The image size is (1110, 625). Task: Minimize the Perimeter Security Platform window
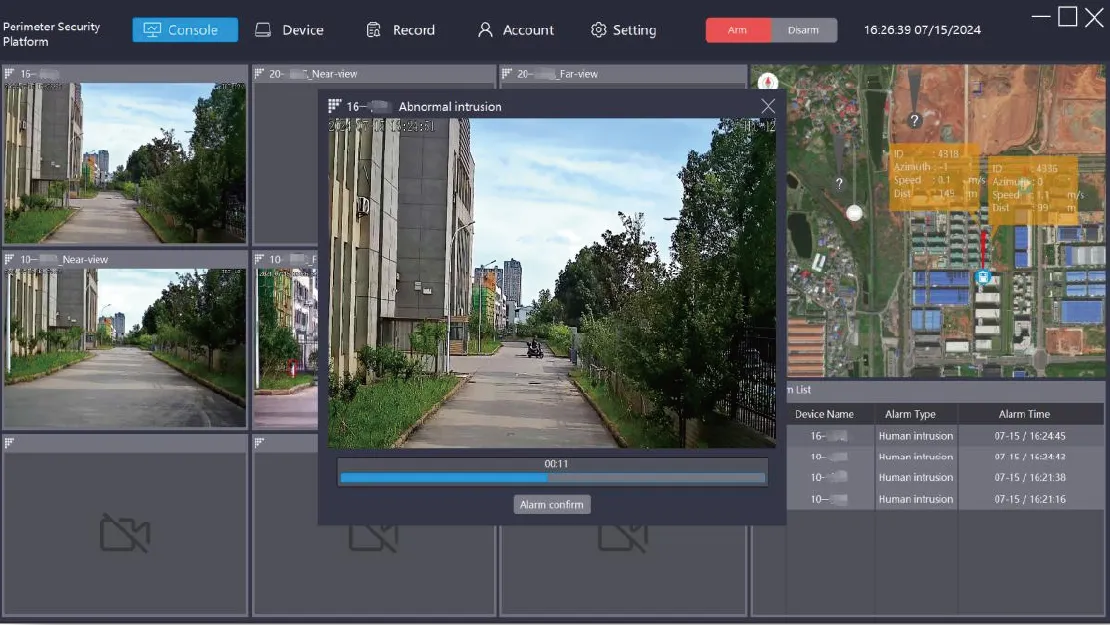(x=1041, y=16)
